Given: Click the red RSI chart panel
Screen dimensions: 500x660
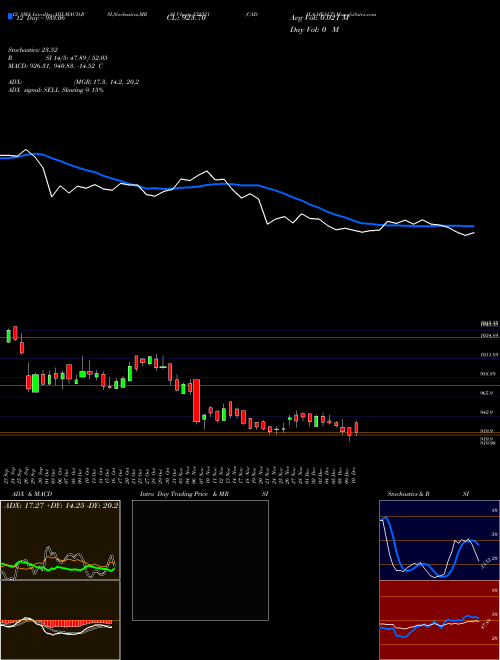Looking at the screenshot, I should pos(439,620).
